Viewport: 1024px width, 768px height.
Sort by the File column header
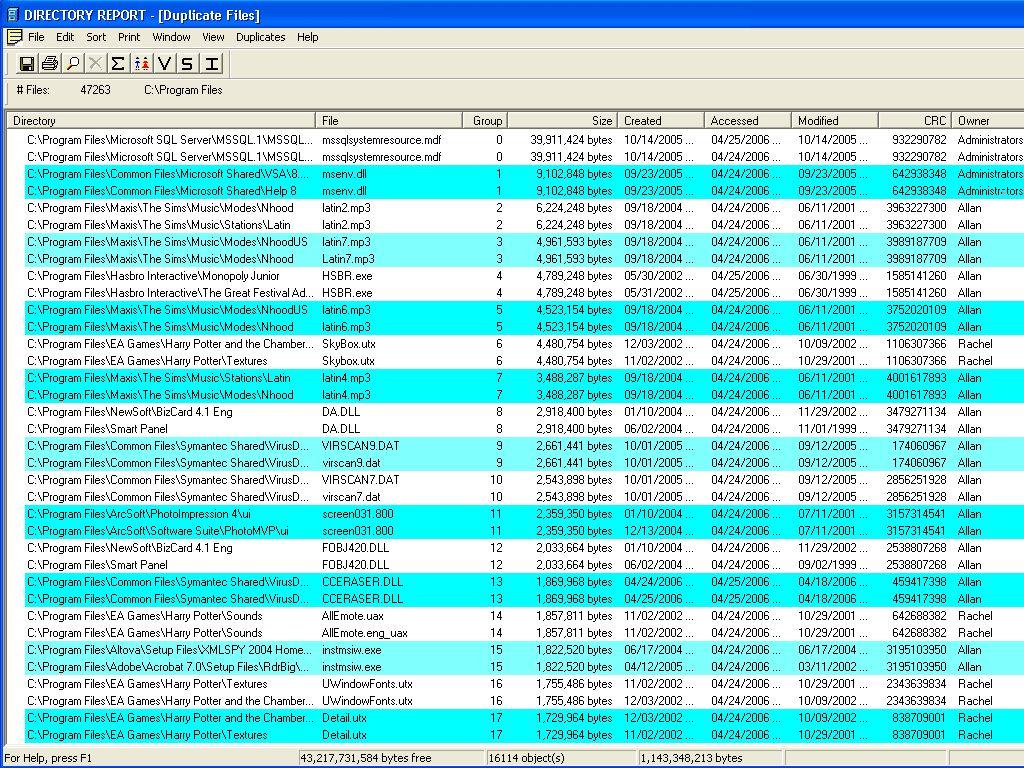(x=389, y=121)
